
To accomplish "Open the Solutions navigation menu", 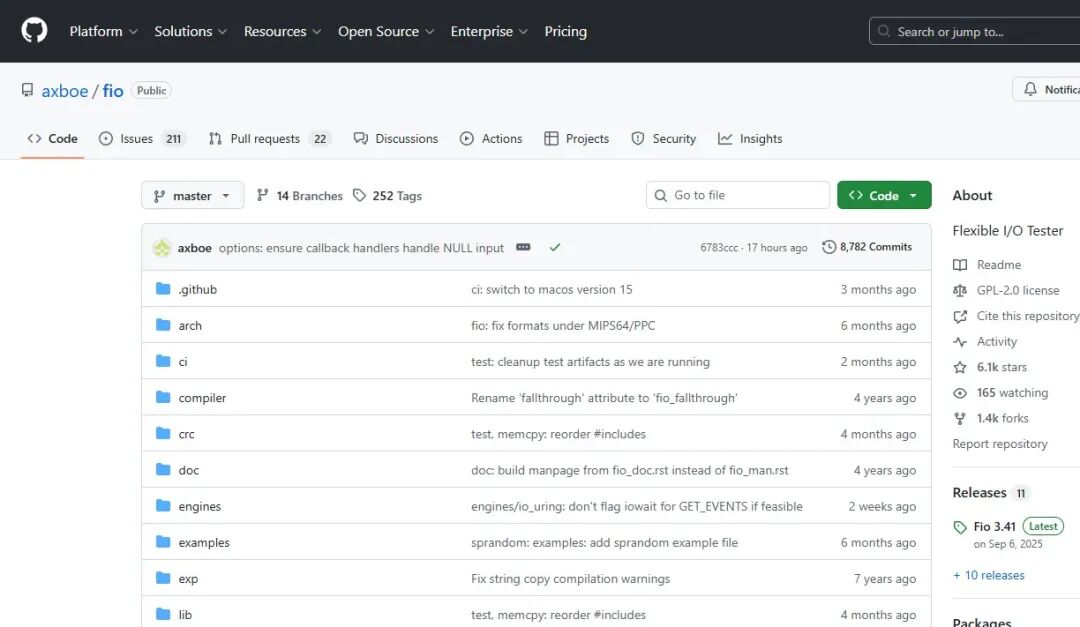I will click(x=190, y=31).
